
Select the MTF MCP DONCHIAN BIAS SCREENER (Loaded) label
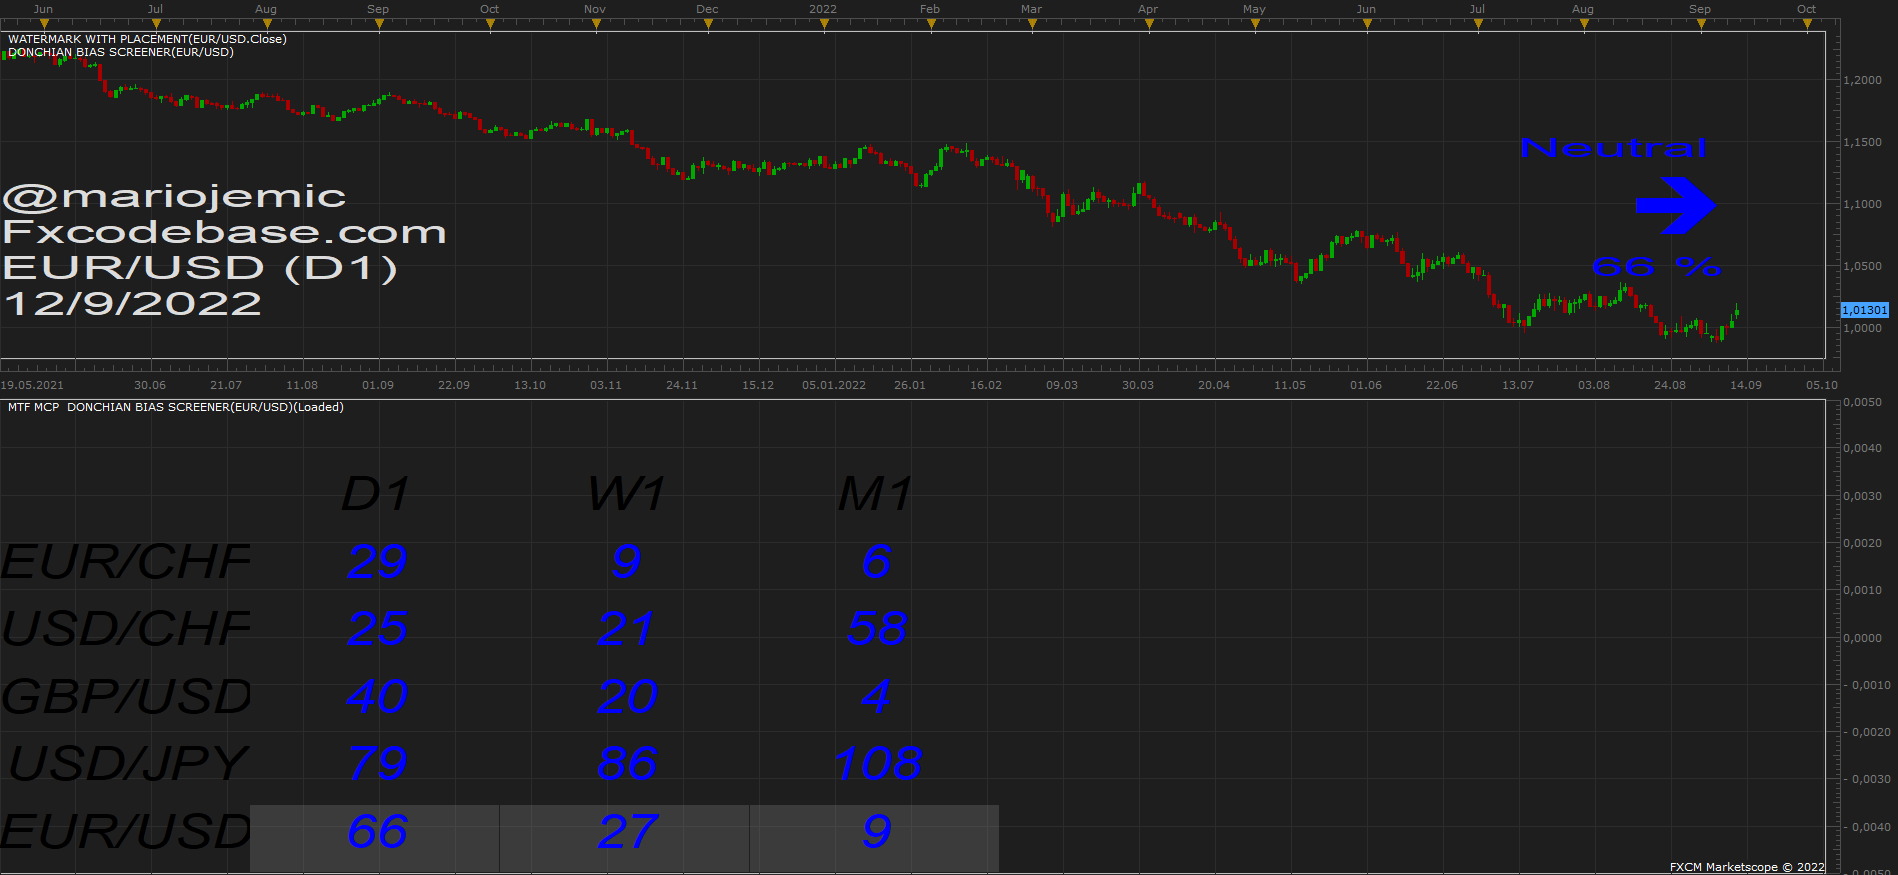click(176, 407)
